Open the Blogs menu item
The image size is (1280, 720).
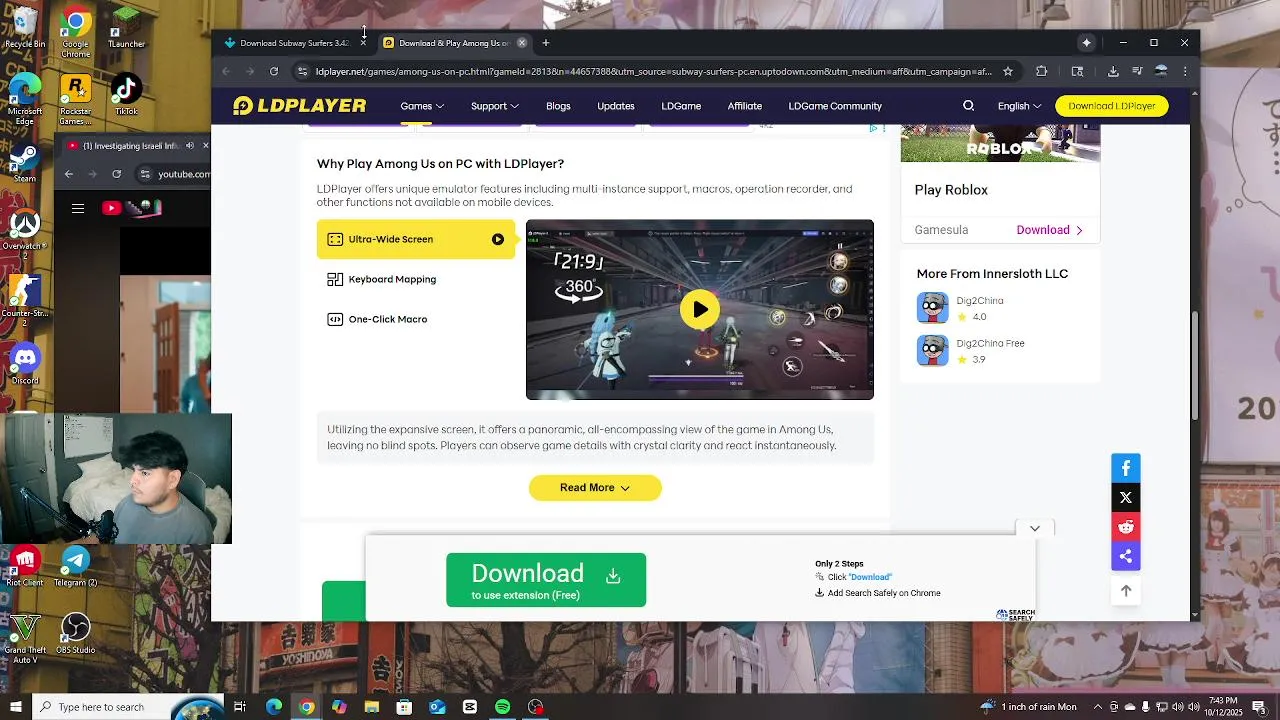coord(558,106)
